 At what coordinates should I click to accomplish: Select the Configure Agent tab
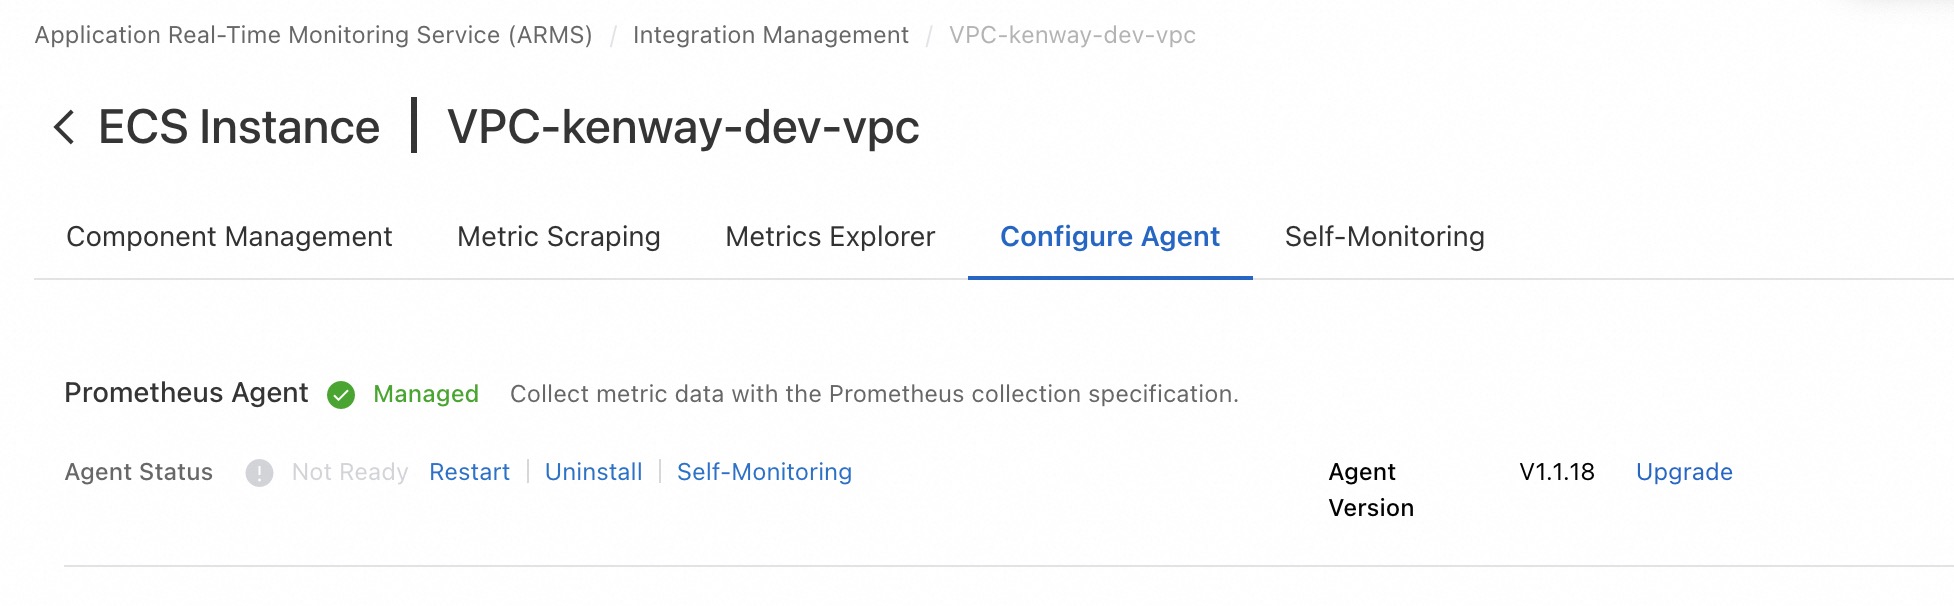1110,237
